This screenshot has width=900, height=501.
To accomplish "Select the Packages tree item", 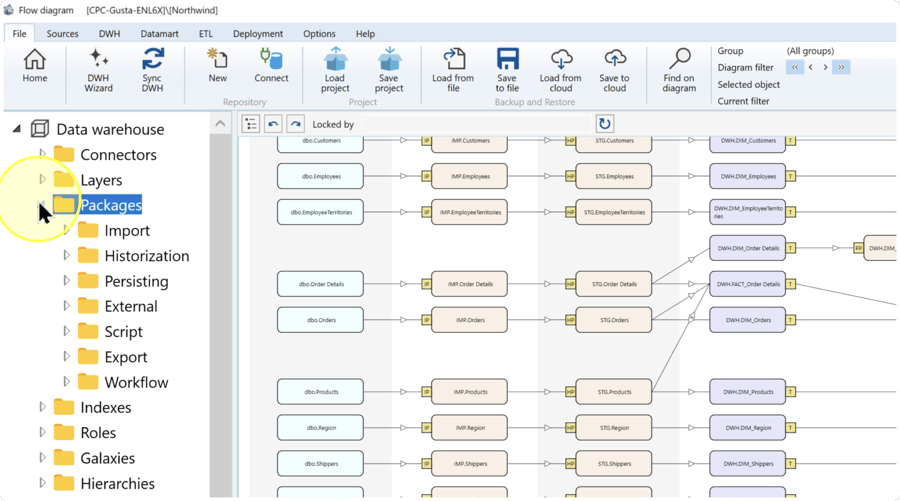I will pos(111,205).
